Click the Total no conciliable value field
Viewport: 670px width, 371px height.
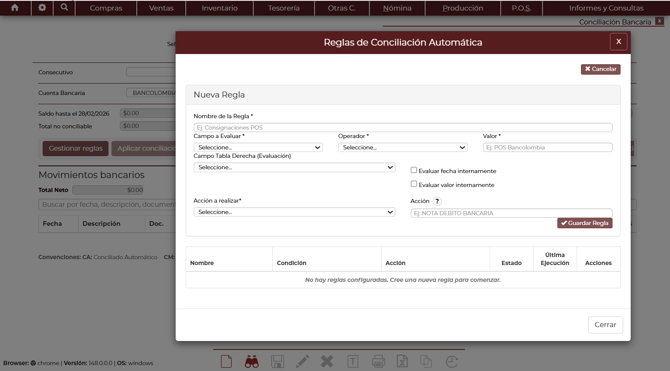tap(148, 126)
